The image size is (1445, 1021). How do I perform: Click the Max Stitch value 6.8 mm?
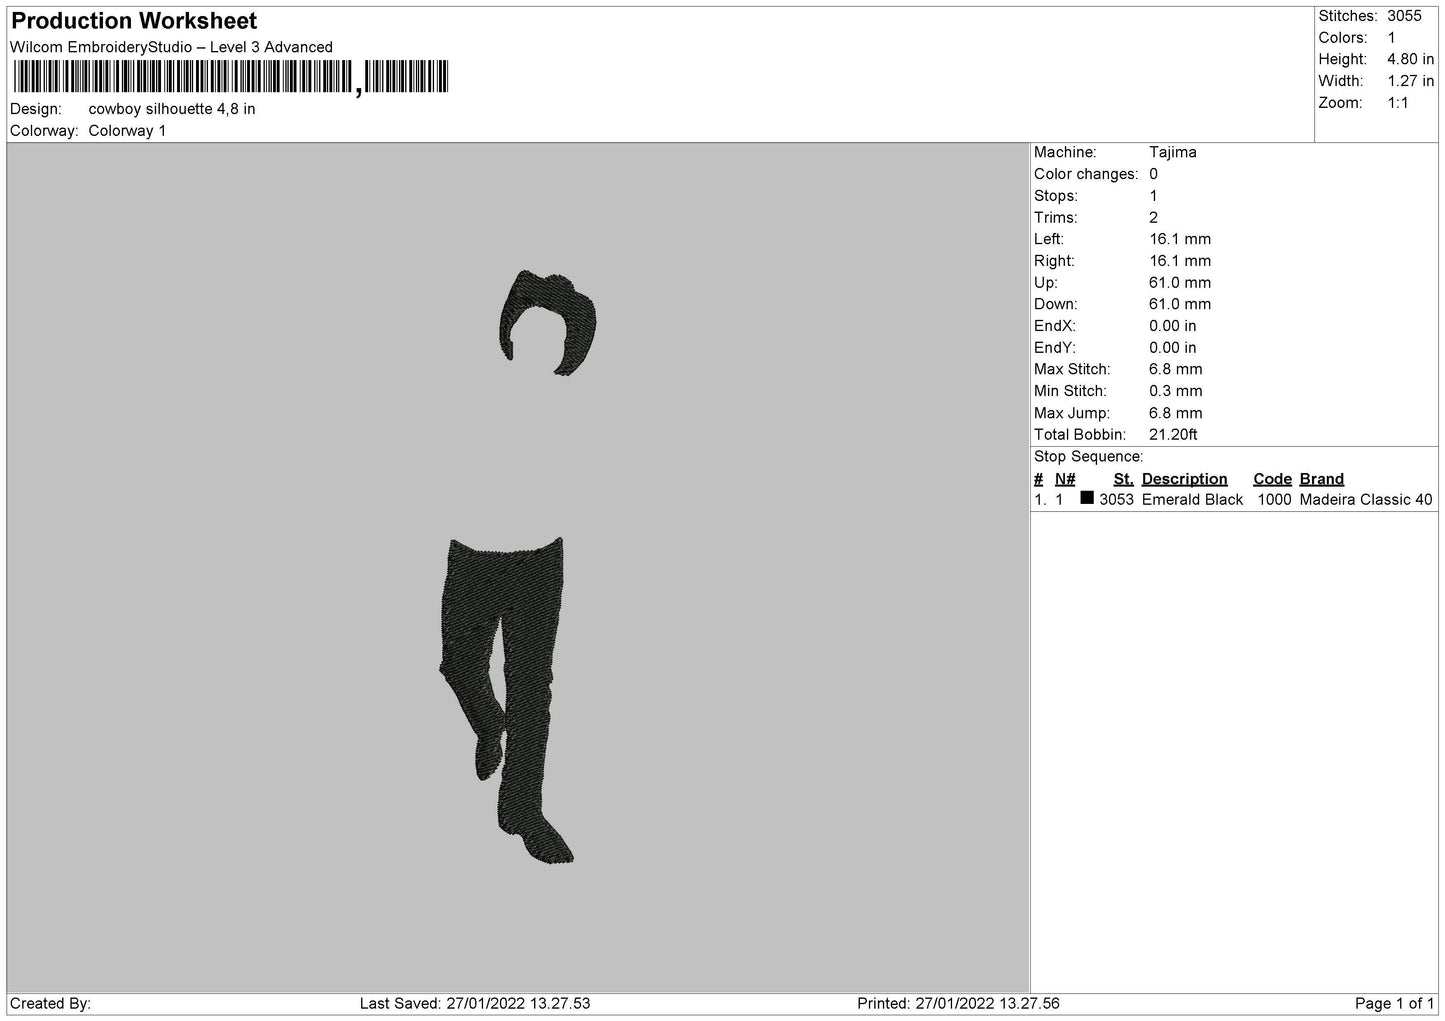pyautogui.click(x=1176, y=370)
